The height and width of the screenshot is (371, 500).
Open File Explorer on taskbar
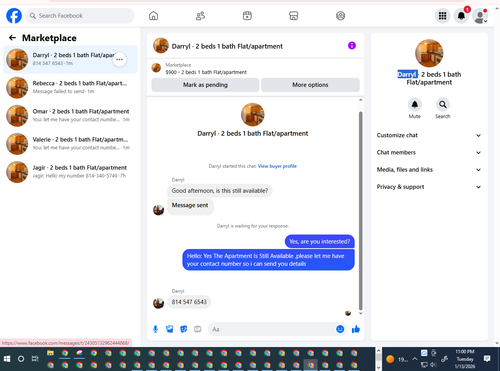coord(50,353)
